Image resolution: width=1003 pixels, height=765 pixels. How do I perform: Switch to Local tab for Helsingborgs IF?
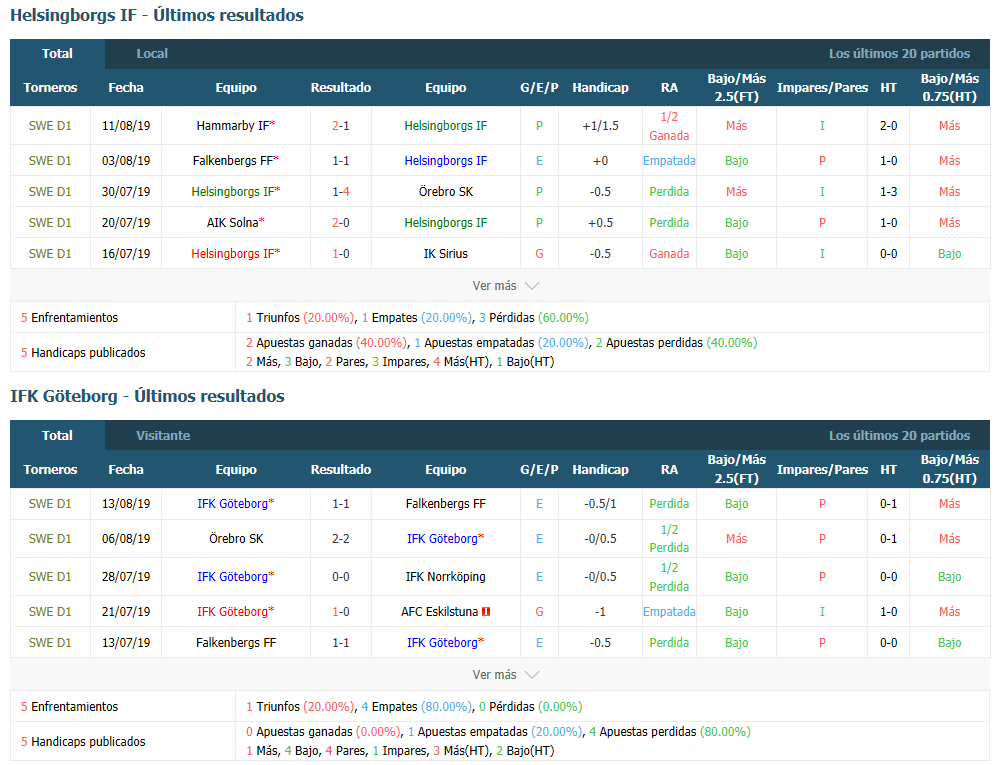point(152,54)
